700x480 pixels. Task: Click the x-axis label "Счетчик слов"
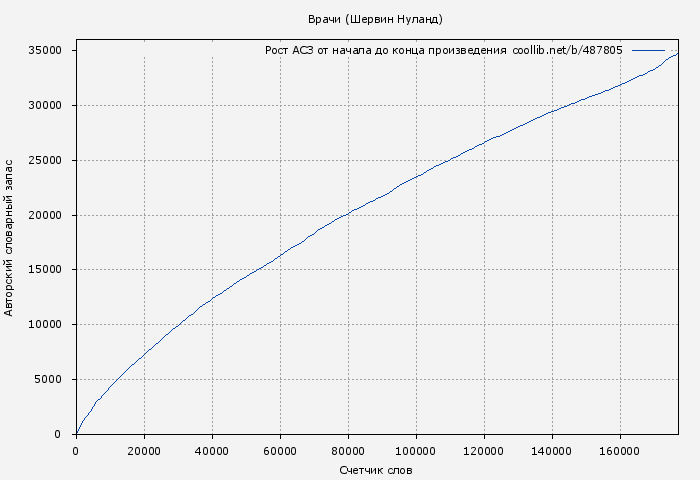[x=375, y=469]
